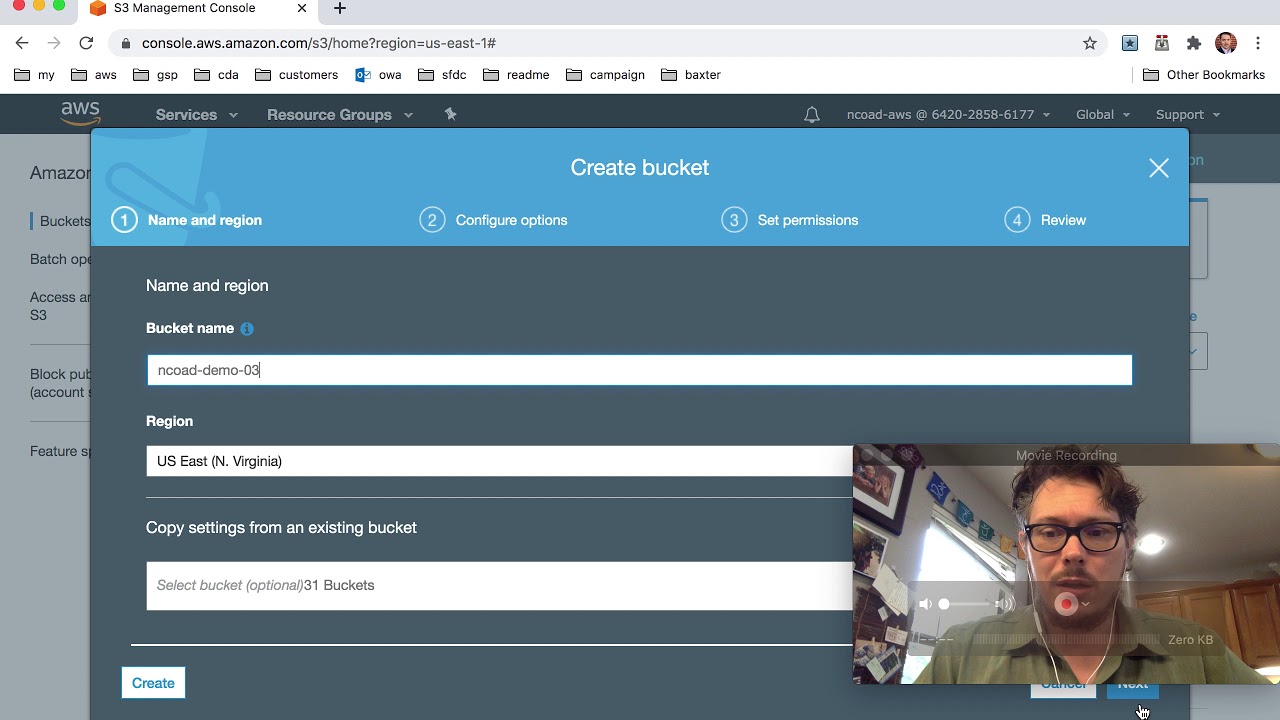
Task: Open a new browser tab
Action: (x=340, y=8)
